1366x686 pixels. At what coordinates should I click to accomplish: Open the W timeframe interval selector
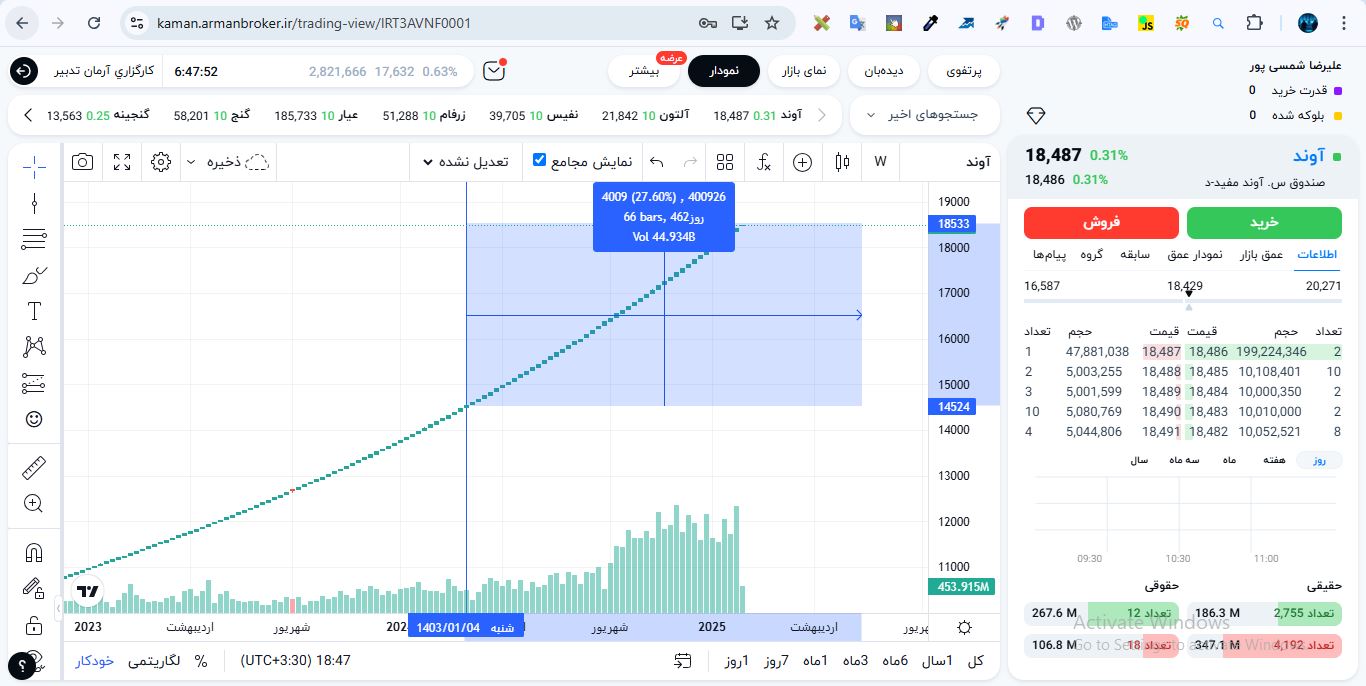880,162
